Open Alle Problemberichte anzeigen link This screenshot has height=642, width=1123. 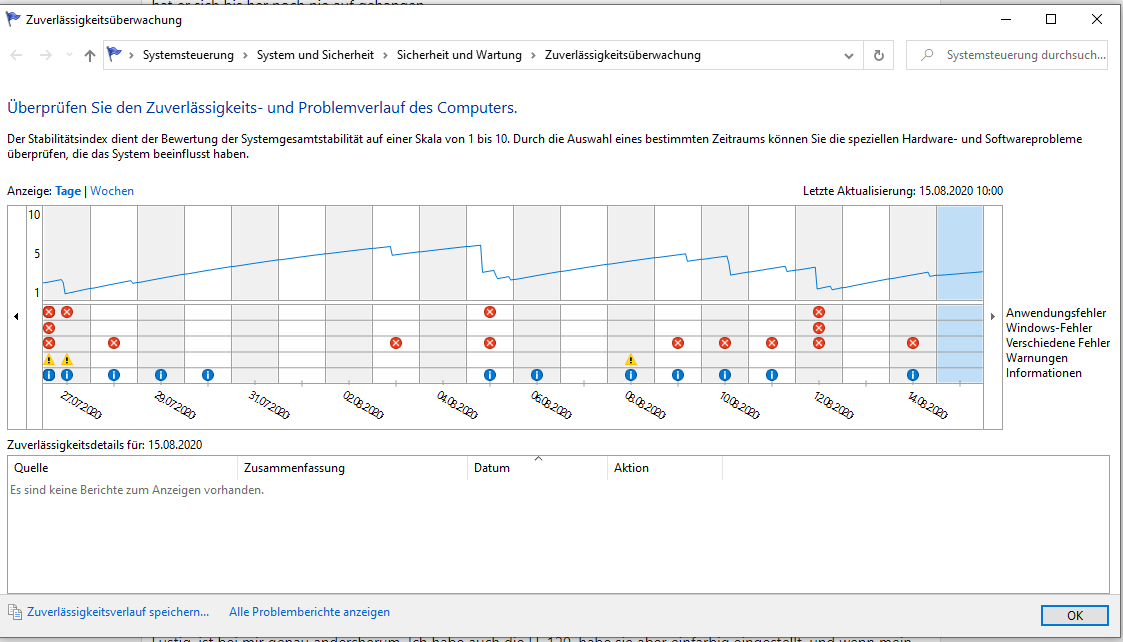point(309,612)
